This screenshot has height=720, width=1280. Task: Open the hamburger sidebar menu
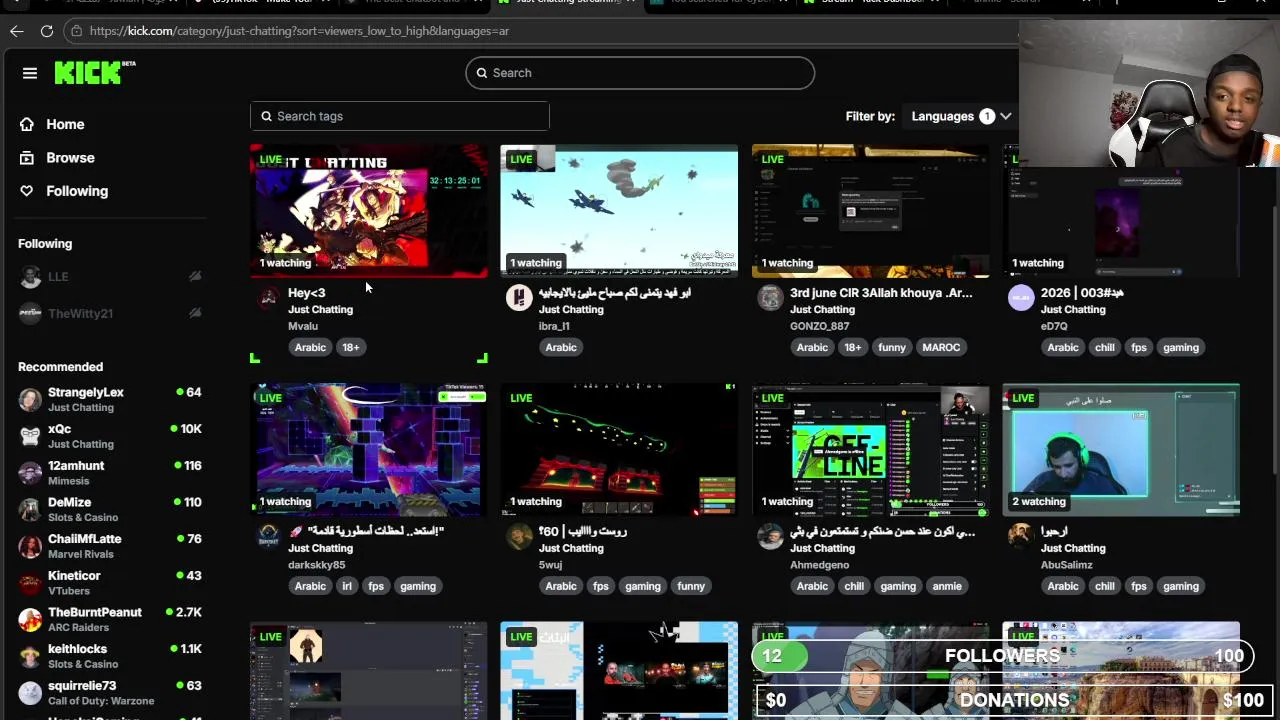30,73
